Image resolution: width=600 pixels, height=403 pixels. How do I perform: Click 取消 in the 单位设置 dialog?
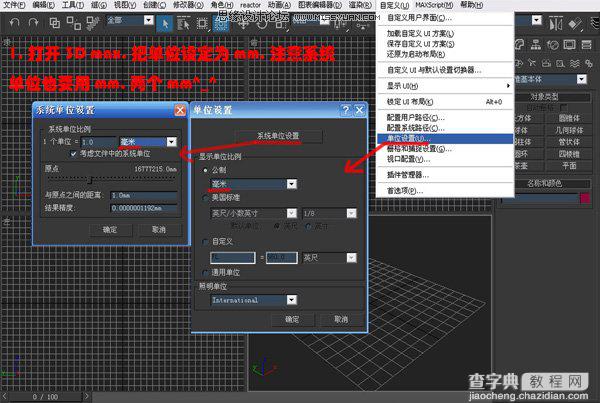click(x=341, y=319)
